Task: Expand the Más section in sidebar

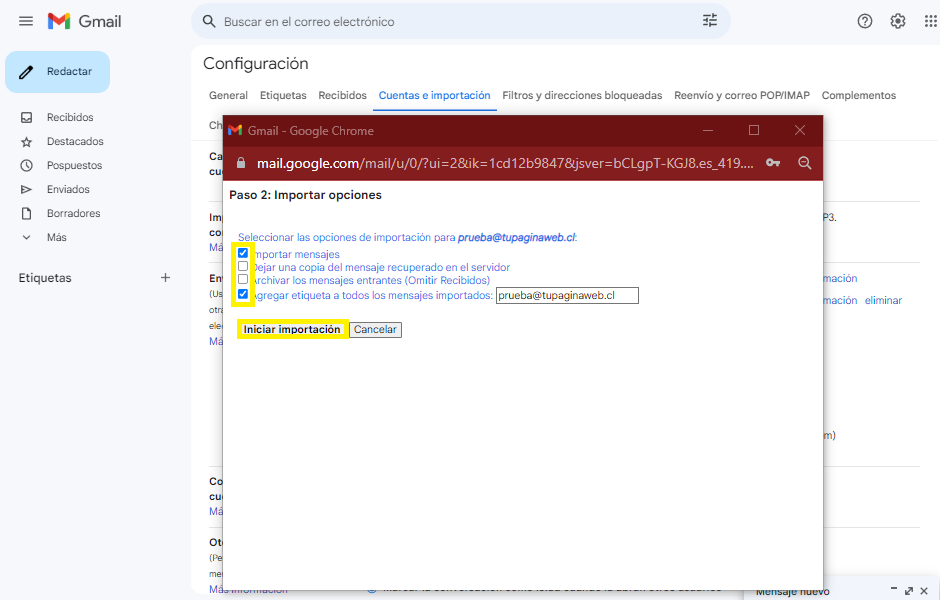Action: tap(56, 237)
